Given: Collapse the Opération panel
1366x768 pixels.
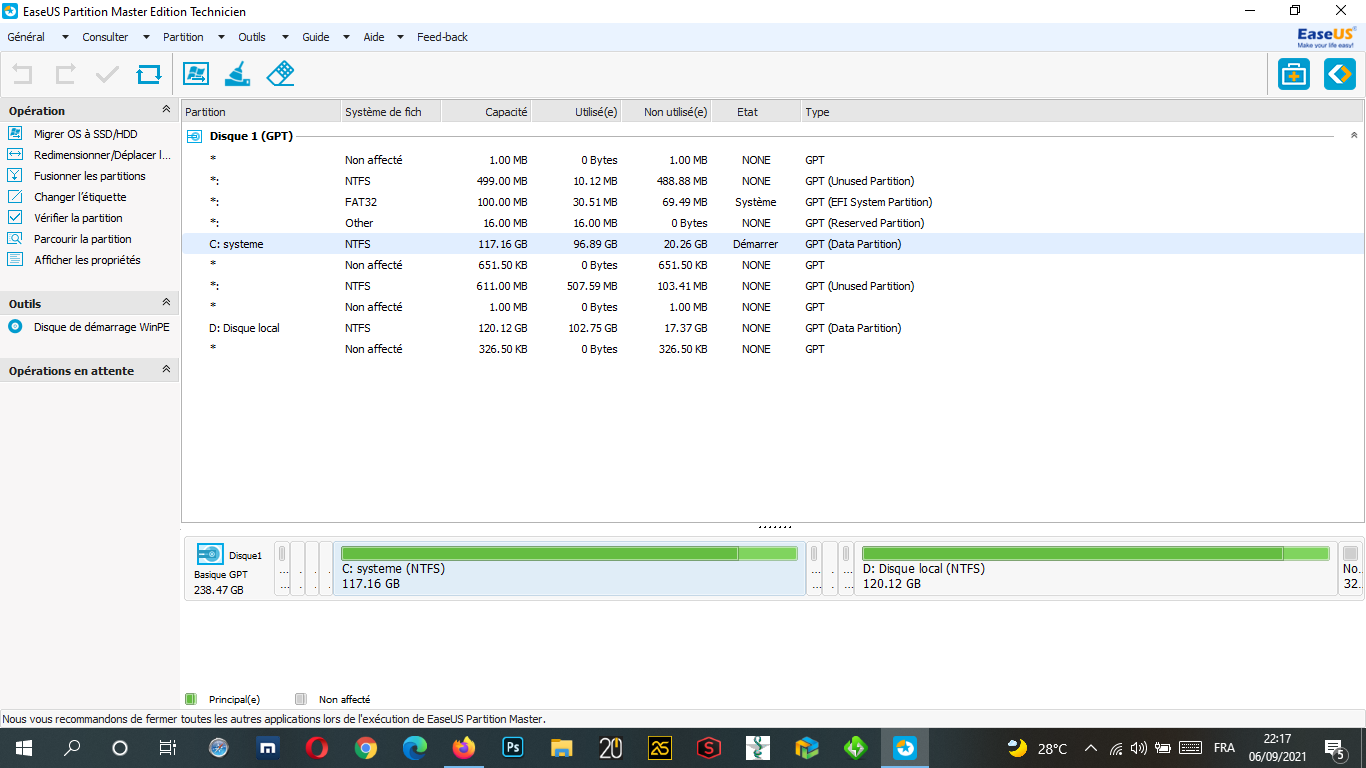Looking at the screenshot, I should click(166, 110).
